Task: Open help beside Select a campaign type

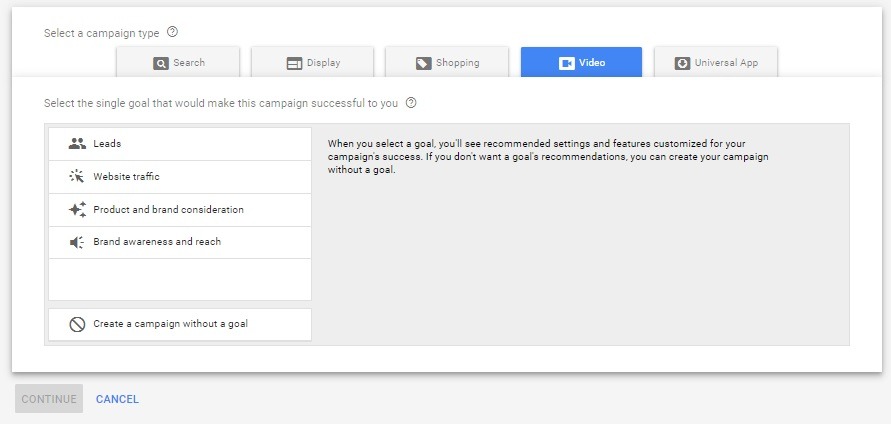Action: (x=173, y=32)
